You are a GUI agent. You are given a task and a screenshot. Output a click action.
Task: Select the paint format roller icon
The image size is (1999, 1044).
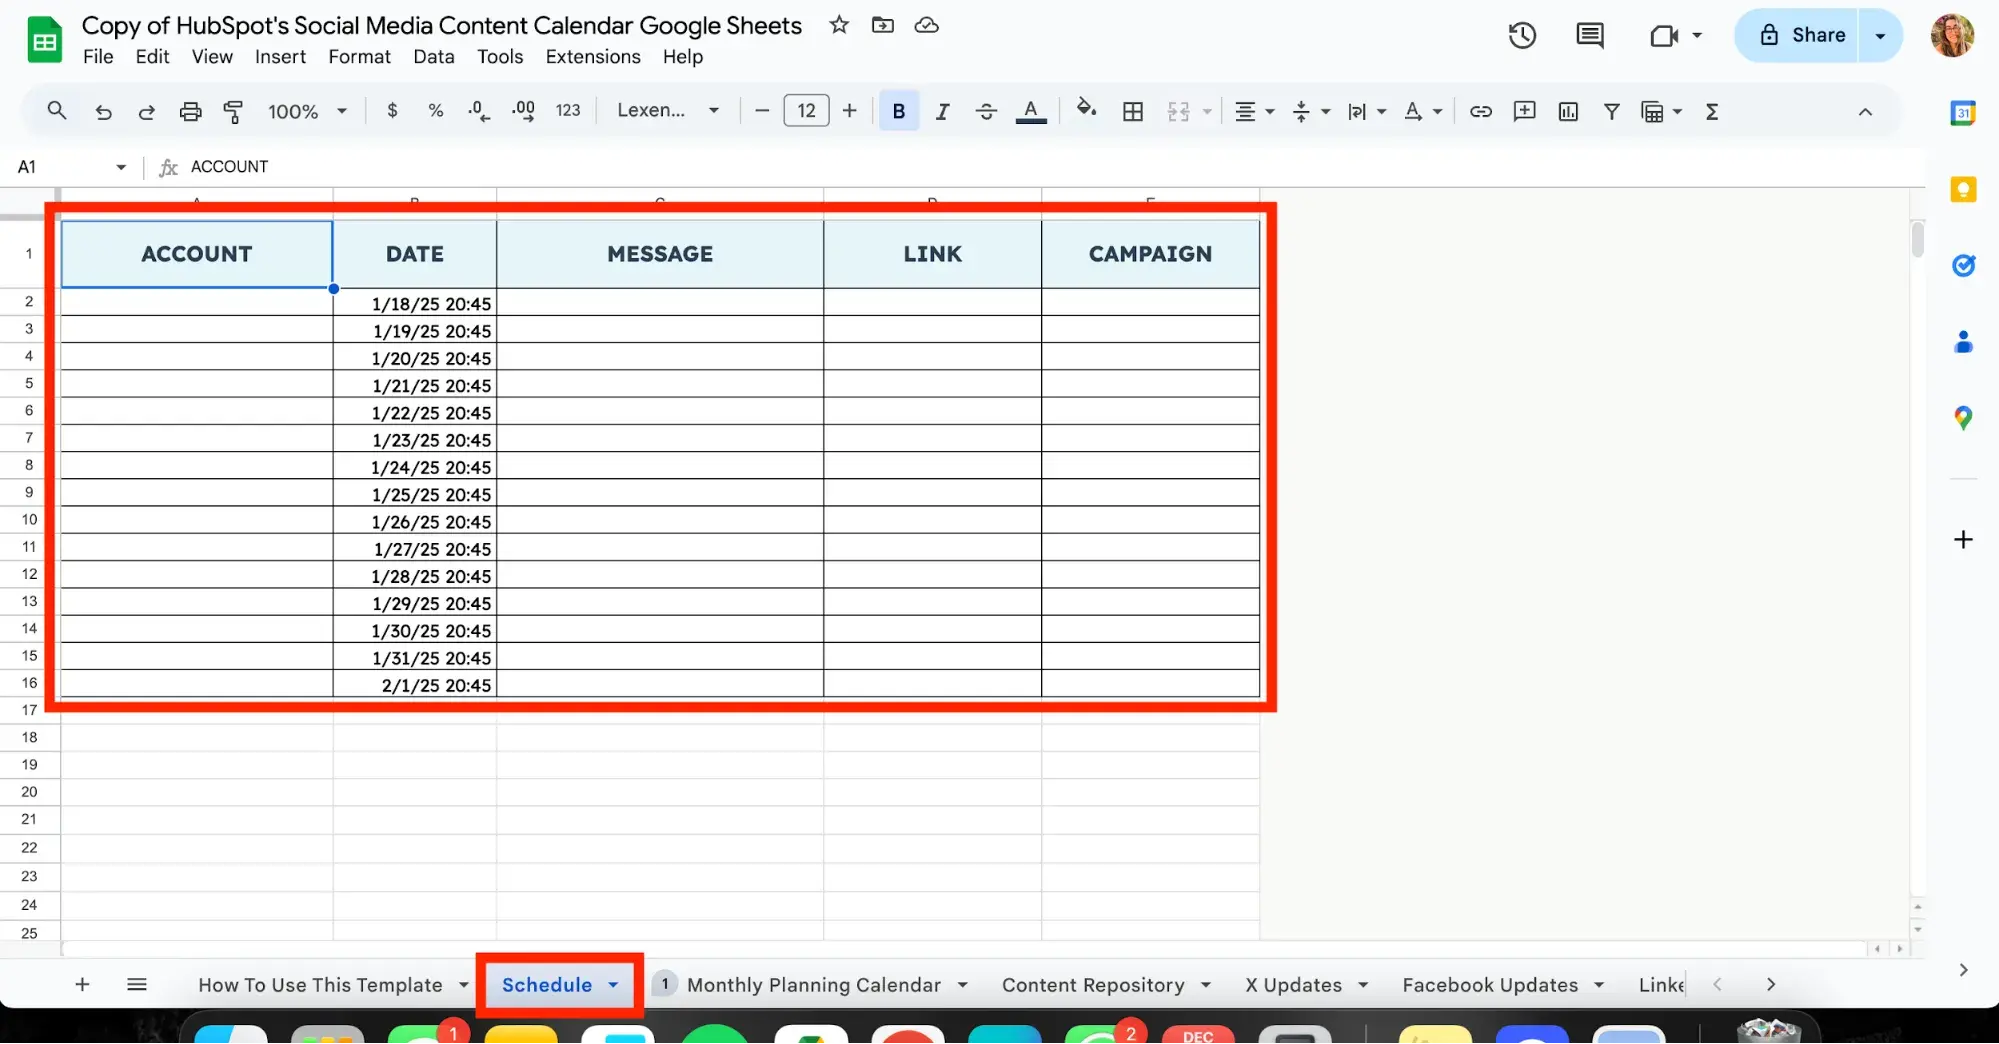click(233, 112)
